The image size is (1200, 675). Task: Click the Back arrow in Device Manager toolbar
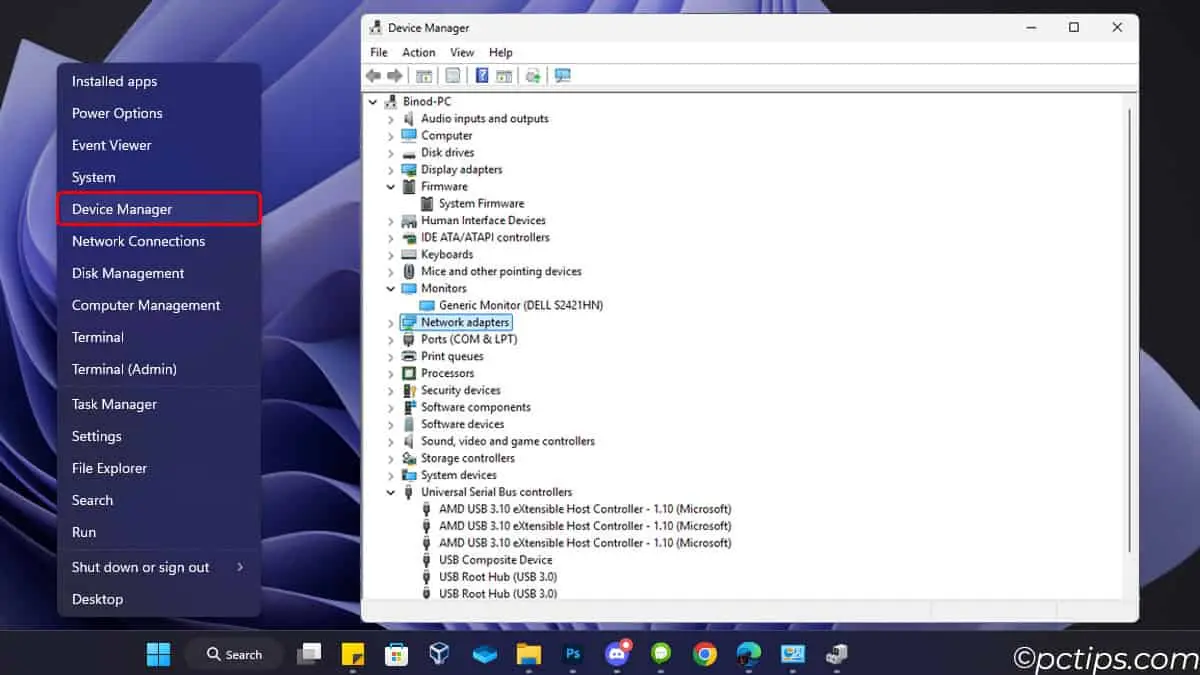(373, 76)
